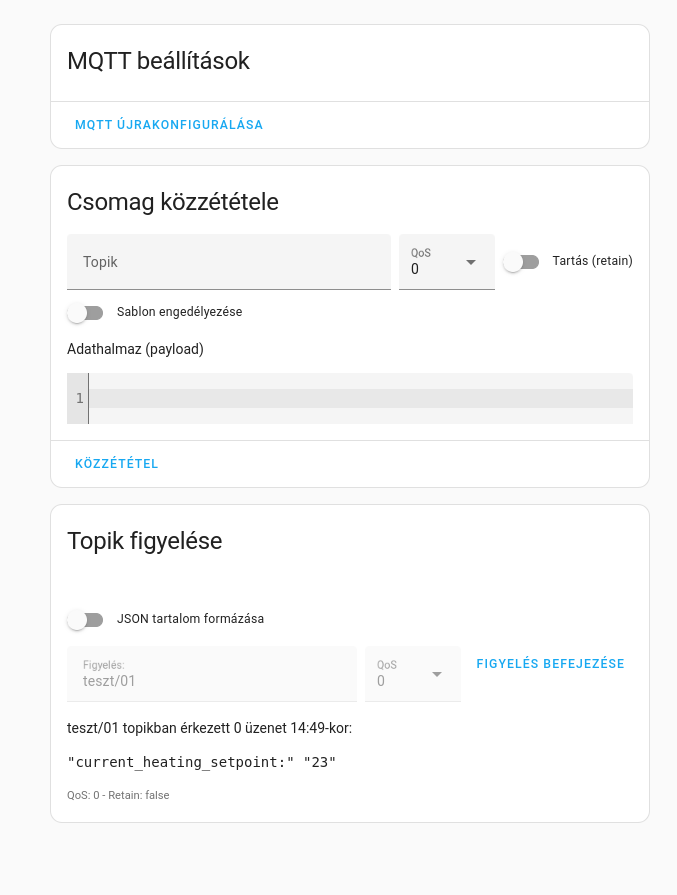Click the QoS: 0 - Retain: false message footer
Screen dimensions: 677x895
pos(118,795)
